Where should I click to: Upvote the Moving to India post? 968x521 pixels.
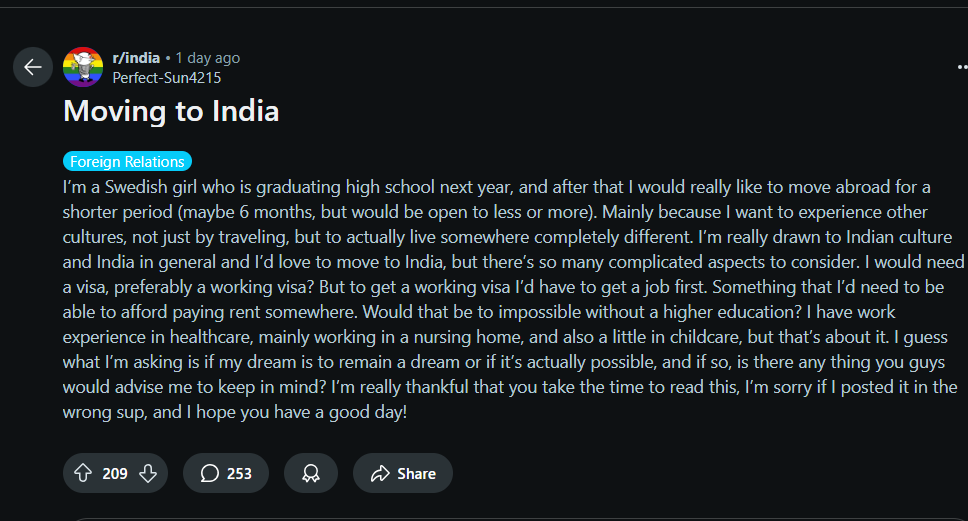tap(83, 473)
